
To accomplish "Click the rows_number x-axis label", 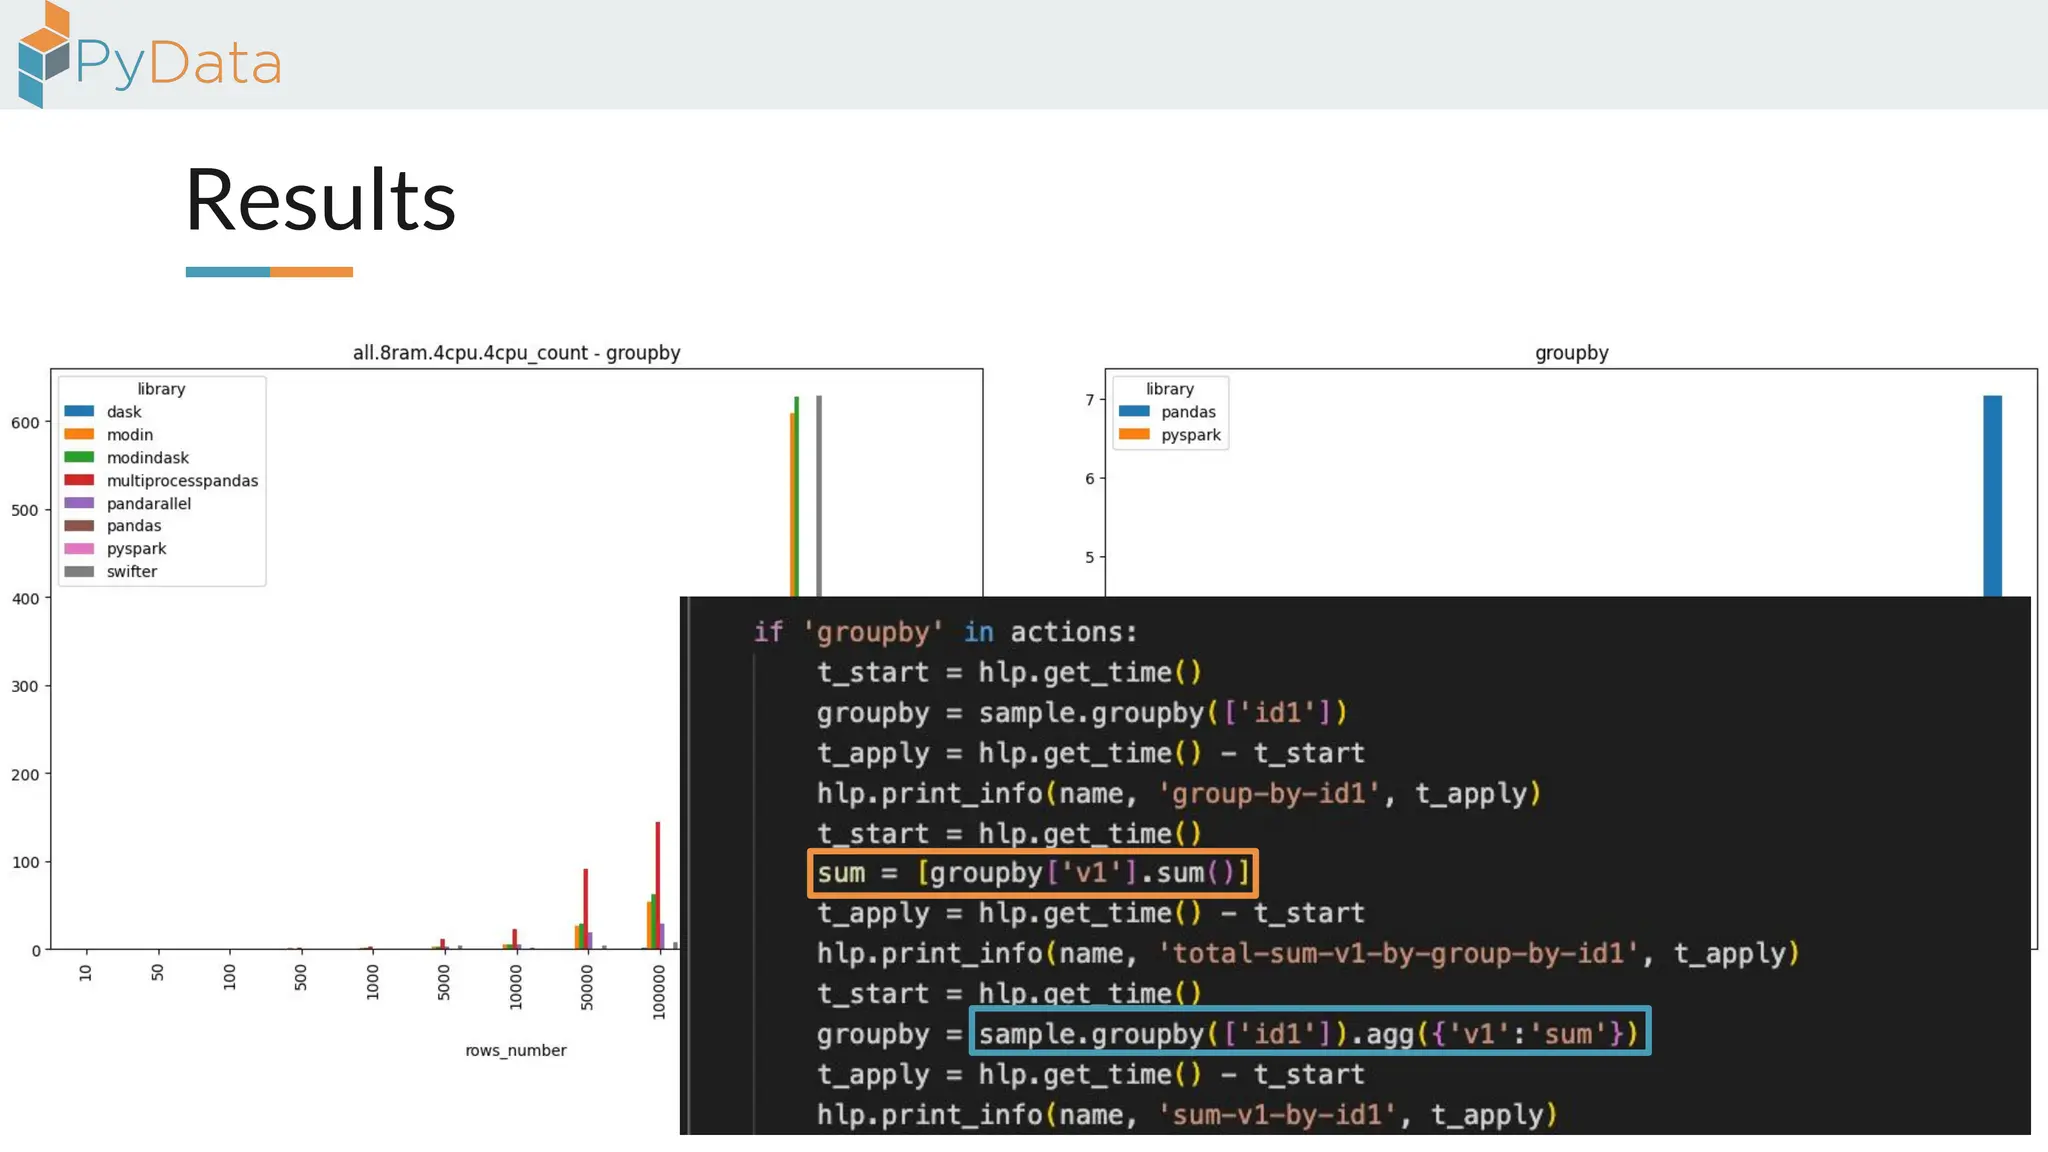I will pos(515,1050).
